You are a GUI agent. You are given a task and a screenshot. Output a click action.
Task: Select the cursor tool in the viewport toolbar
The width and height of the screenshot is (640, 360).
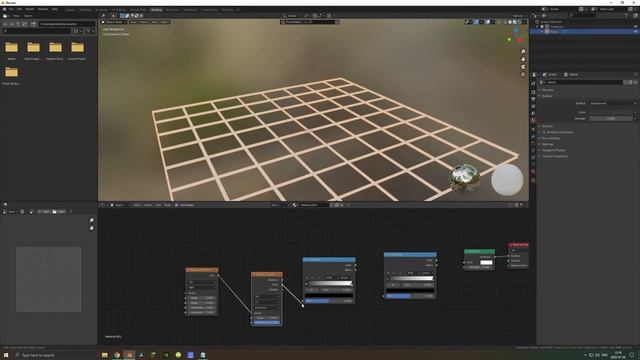(x=113, y=16)
